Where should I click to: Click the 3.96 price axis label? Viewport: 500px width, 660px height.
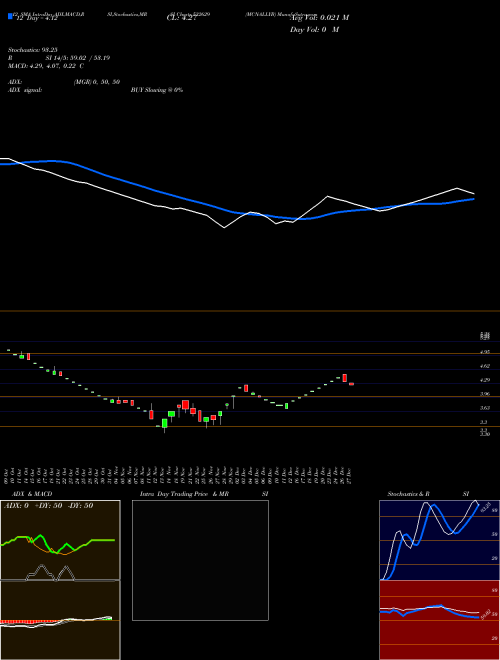click(x=485, y=394)
